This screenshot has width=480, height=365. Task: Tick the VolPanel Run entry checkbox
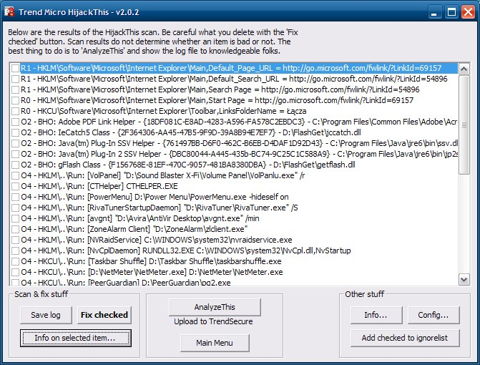(x=15, y=176)
